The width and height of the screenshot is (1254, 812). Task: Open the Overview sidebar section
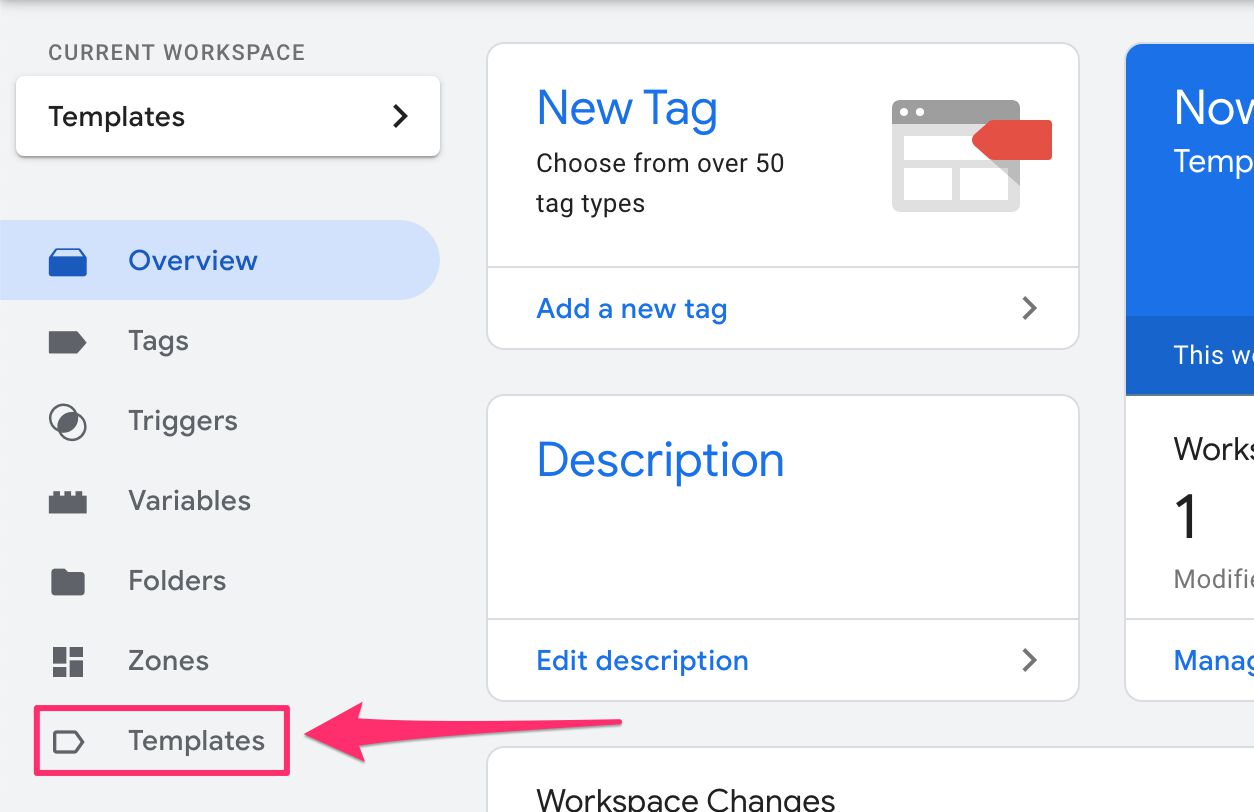coord(219,260)
